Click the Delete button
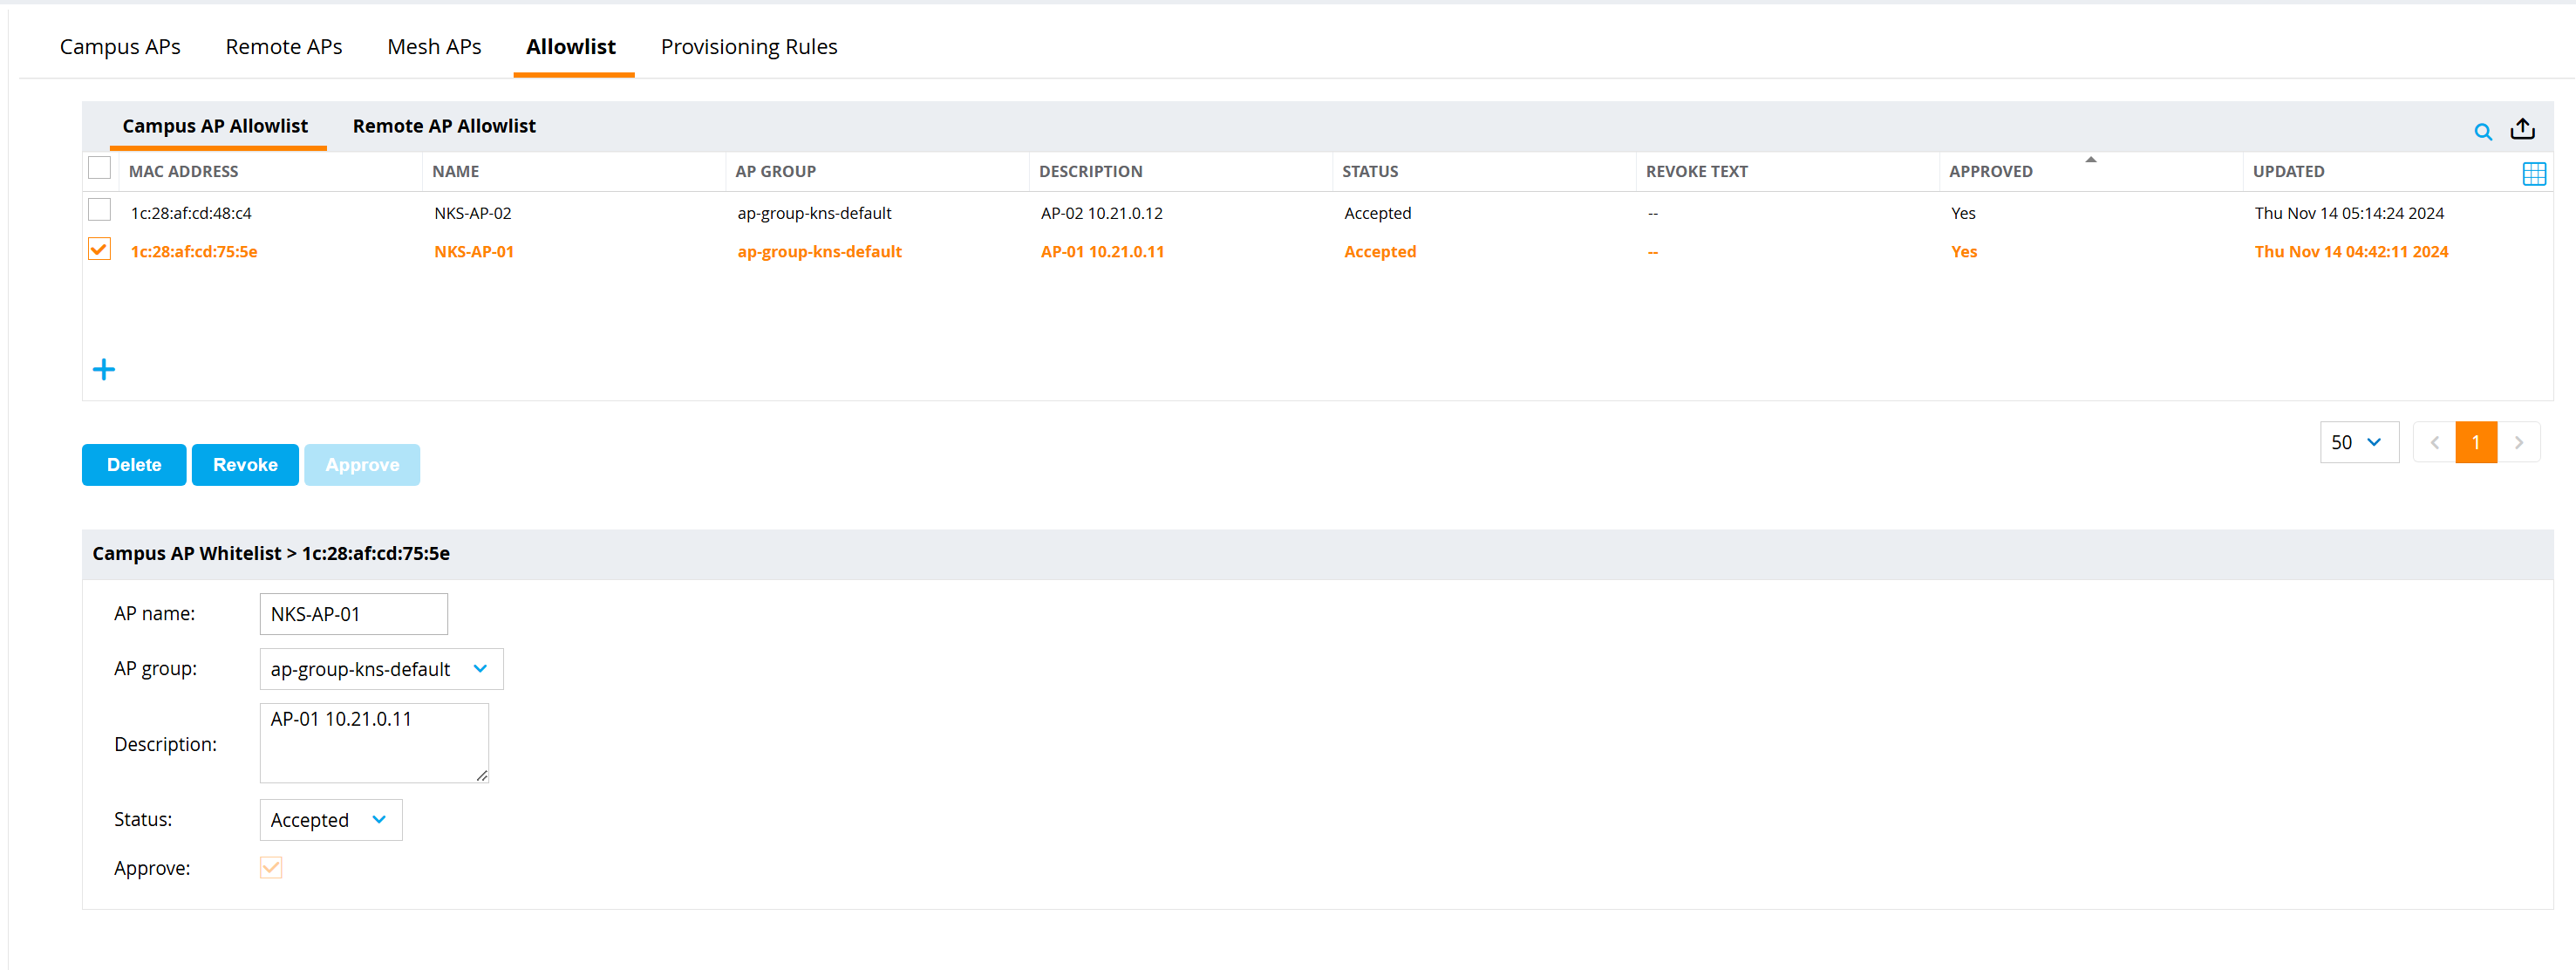This screenshot has height=970, width=2576. (133, 464)
